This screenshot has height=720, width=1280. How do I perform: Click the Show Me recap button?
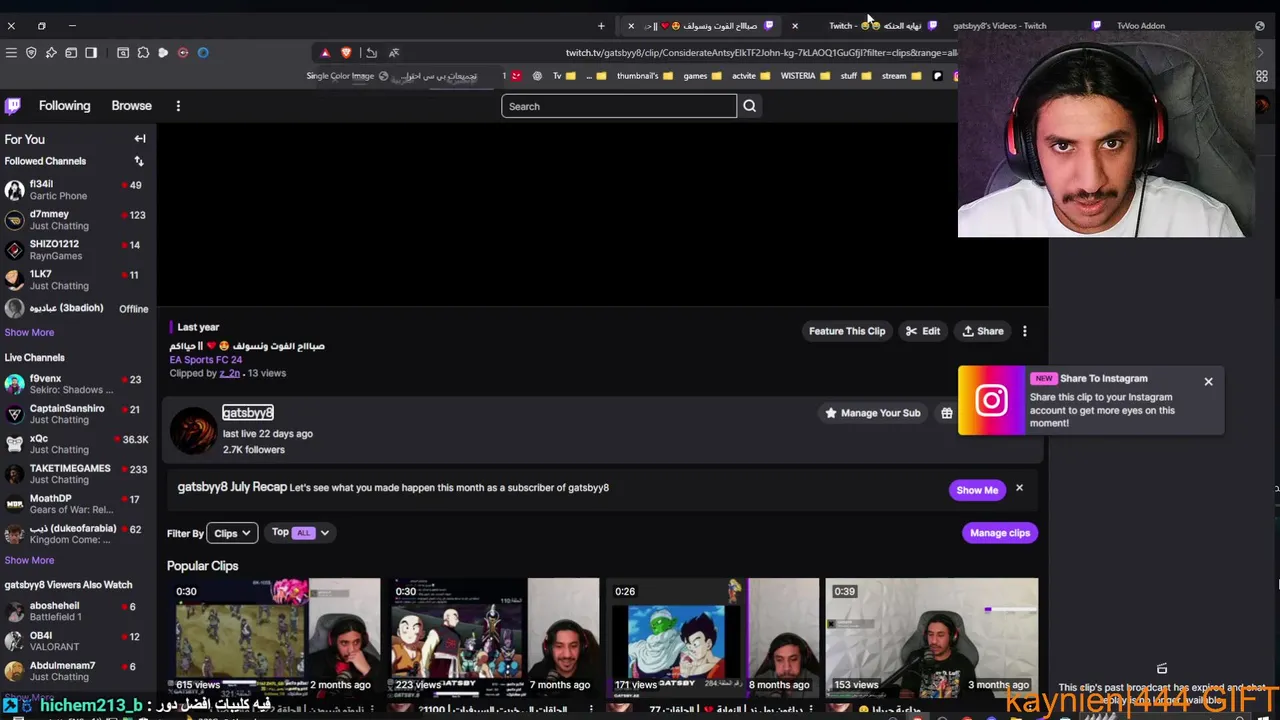coord(977,490)
